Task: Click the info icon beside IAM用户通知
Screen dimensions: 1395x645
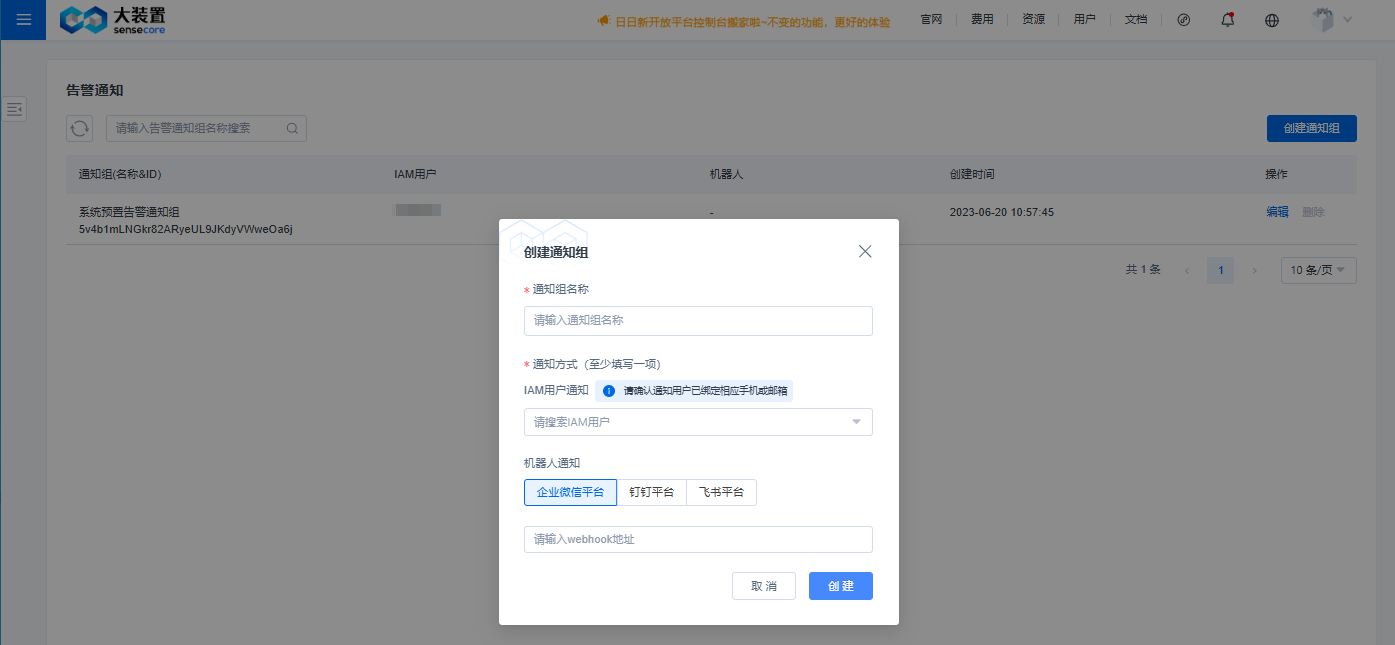Action: (609, 391)
